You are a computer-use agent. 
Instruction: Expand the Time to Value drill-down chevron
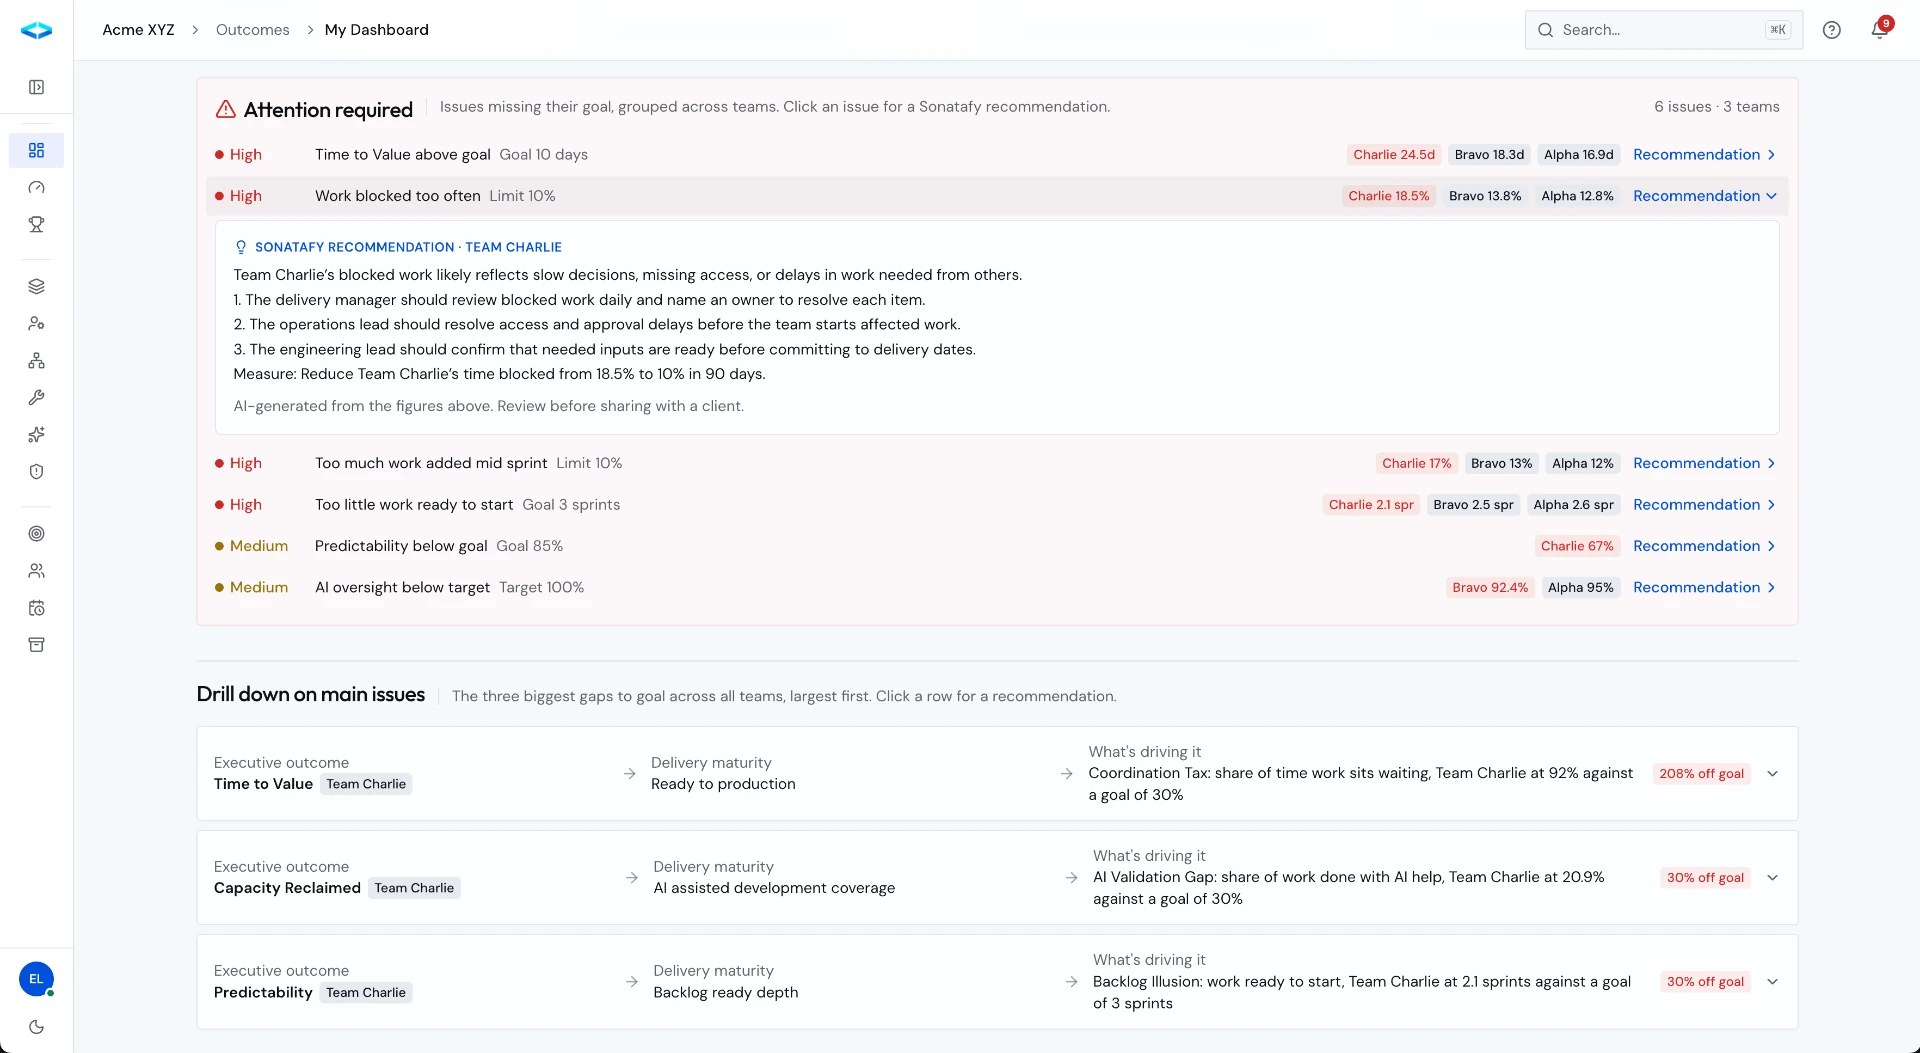[1772, 774]
